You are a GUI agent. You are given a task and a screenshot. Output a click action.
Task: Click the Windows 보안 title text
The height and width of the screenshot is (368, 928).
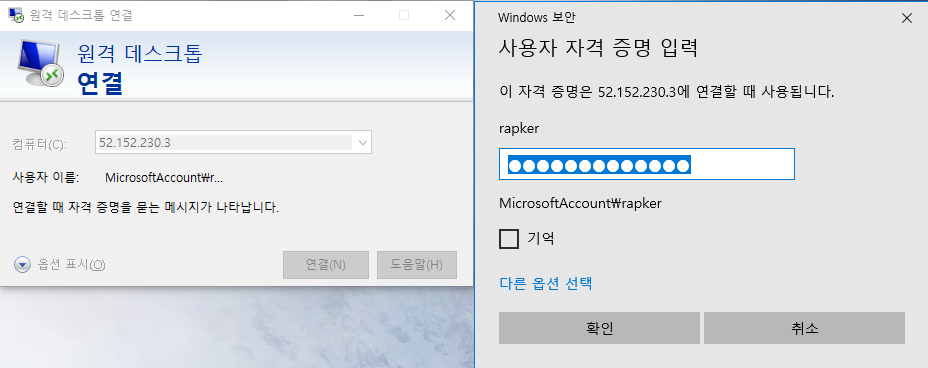point(536,18)
